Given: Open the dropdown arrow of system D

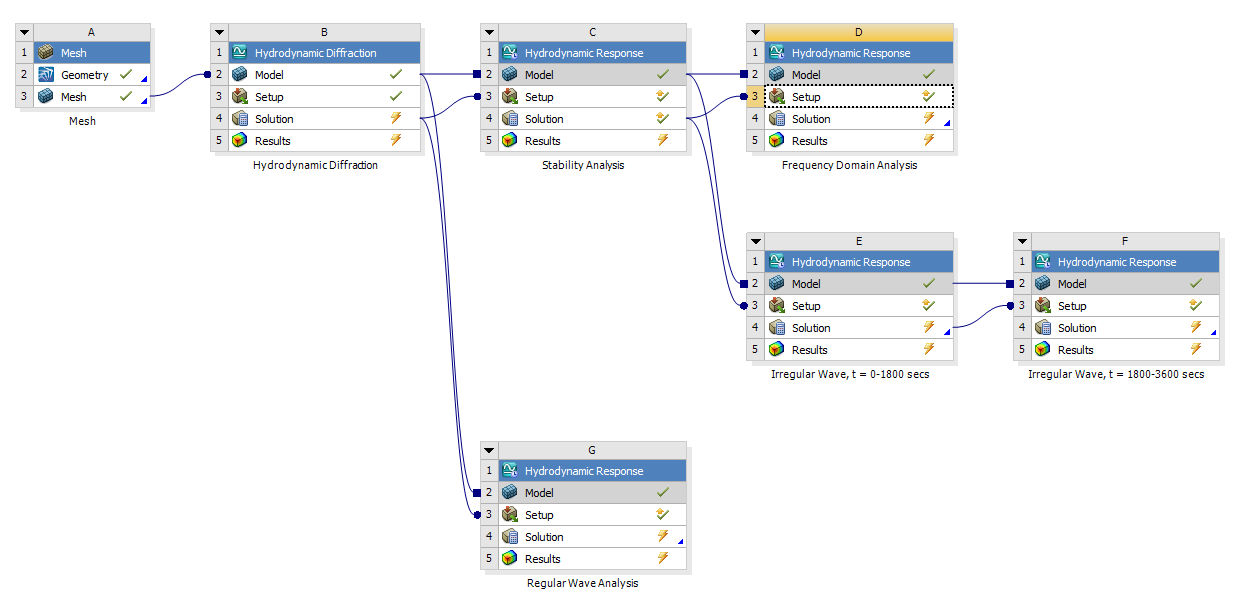Looking at the screenshot, I should tap(757, 32).
